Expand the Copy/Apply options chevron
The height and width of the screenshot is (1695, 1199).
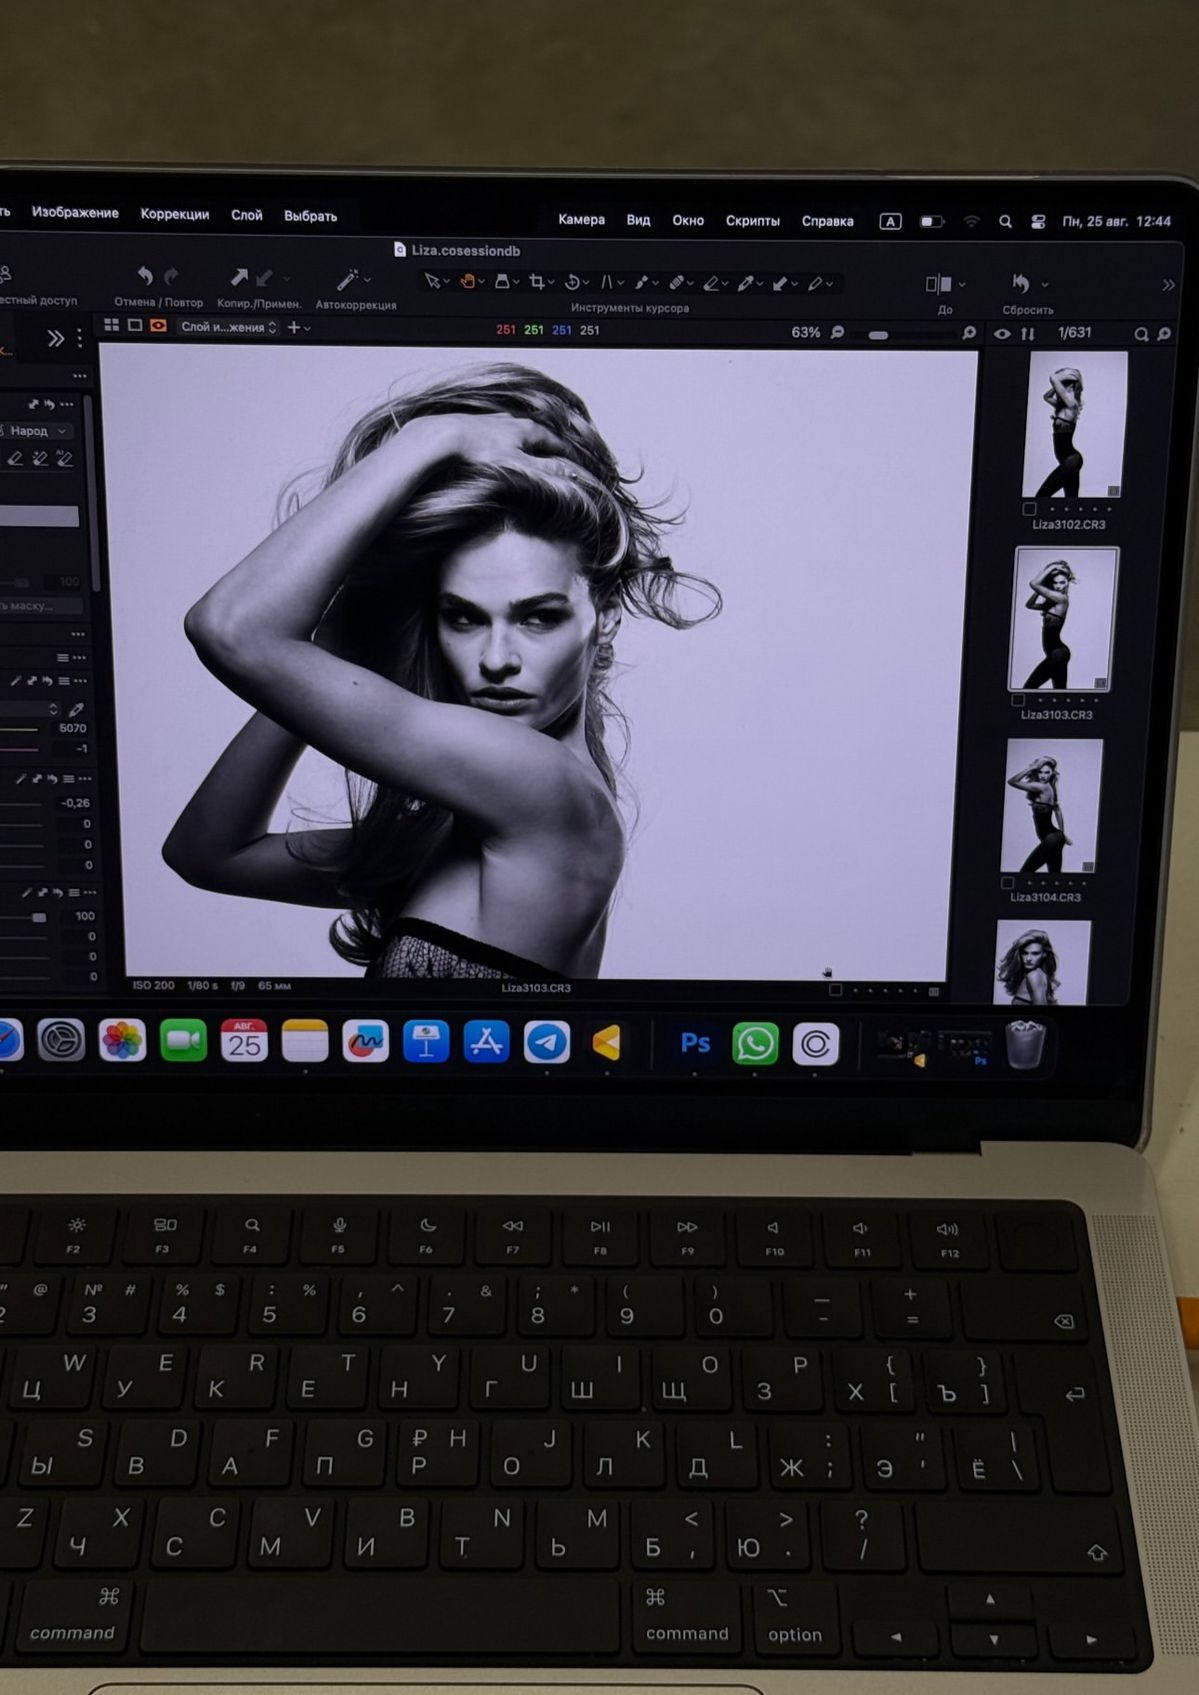(286, 279)
